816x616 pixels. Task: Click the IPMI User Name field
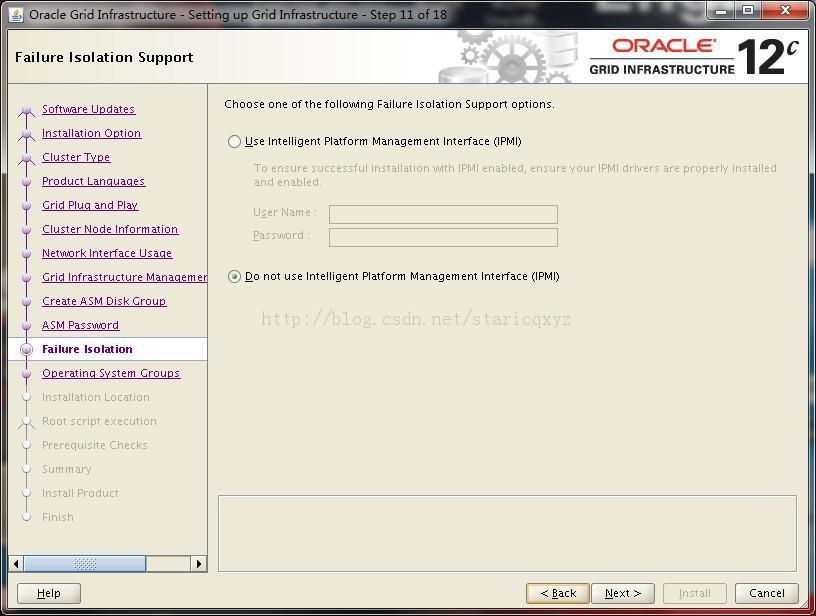[443, 214]
